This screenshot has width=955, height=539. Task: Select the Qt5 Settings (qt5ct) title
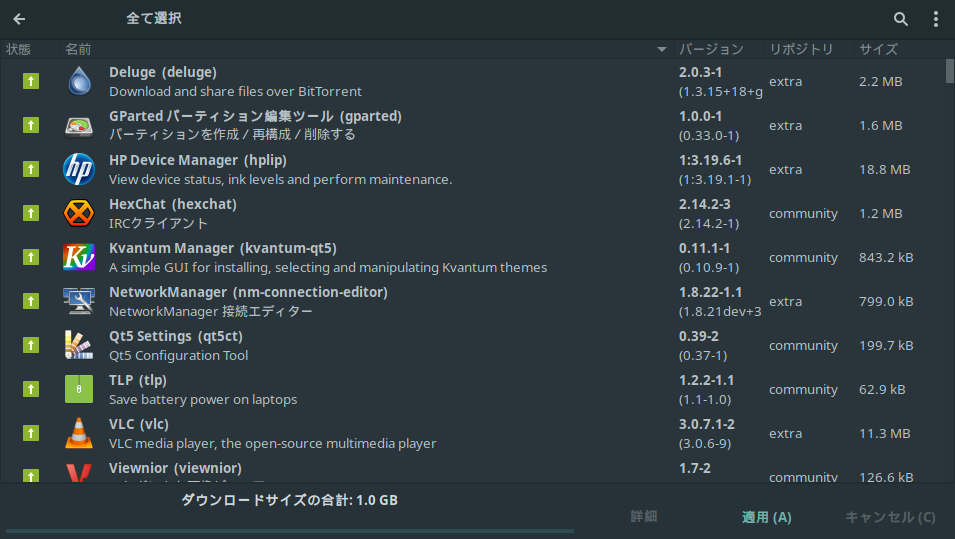coord(176,336)
